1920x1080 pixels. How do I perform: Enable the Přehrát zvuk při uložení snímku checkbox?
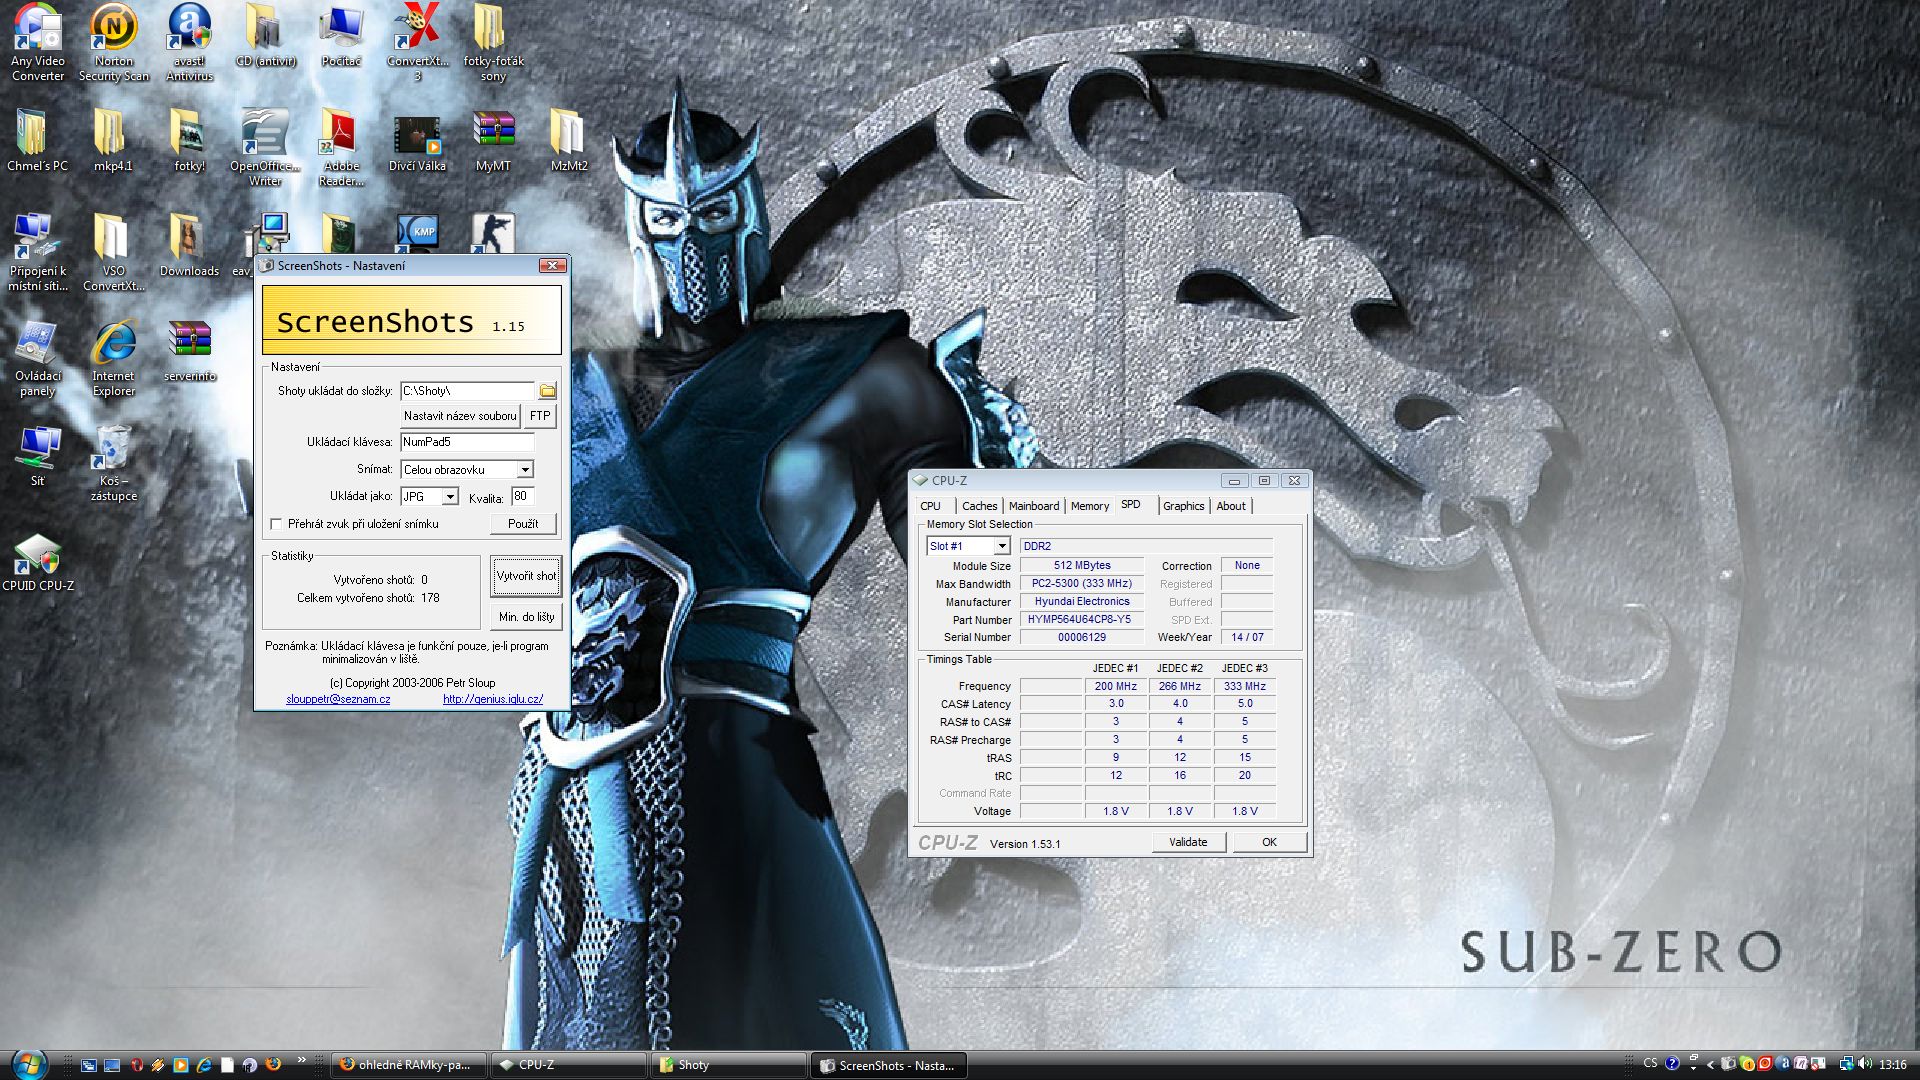tap(276, 524)
